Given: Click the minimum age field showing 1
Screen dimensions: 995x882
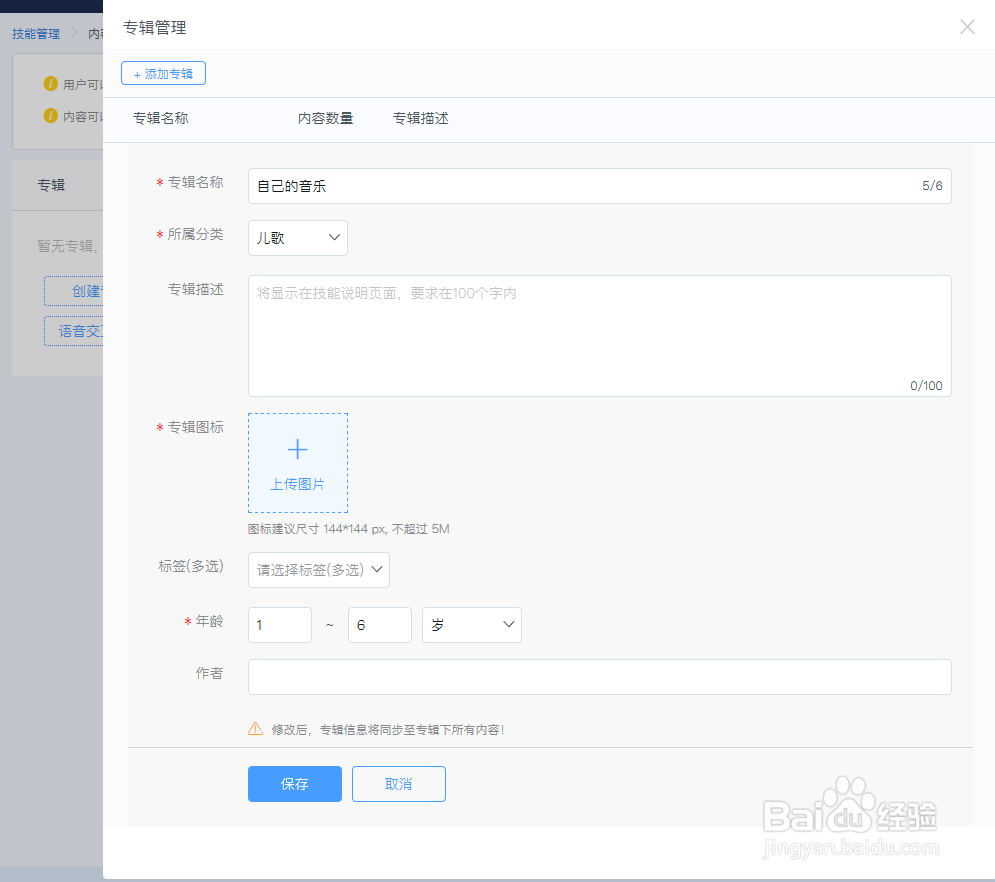Looking at the screenshot, I should coord(279,624).
